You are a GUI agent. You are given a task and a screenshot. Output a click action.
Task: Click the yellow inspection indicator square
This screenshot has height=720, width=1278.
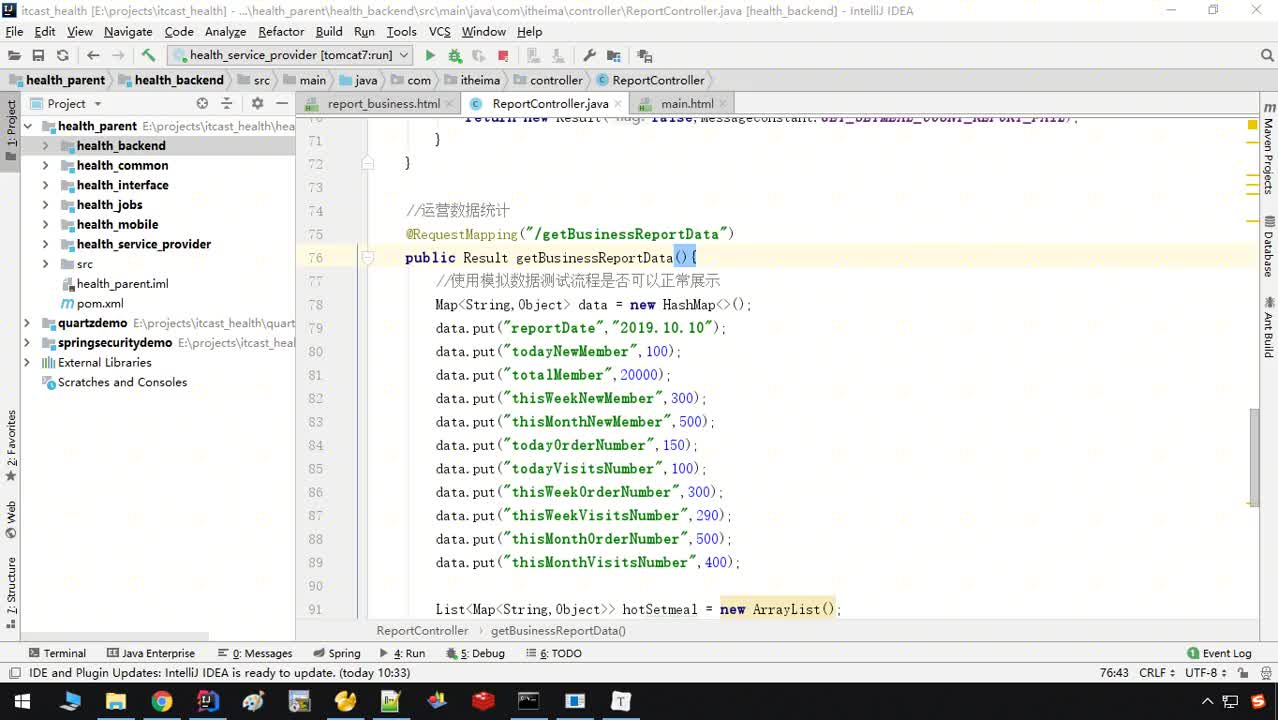click(x=1252, y=125)
